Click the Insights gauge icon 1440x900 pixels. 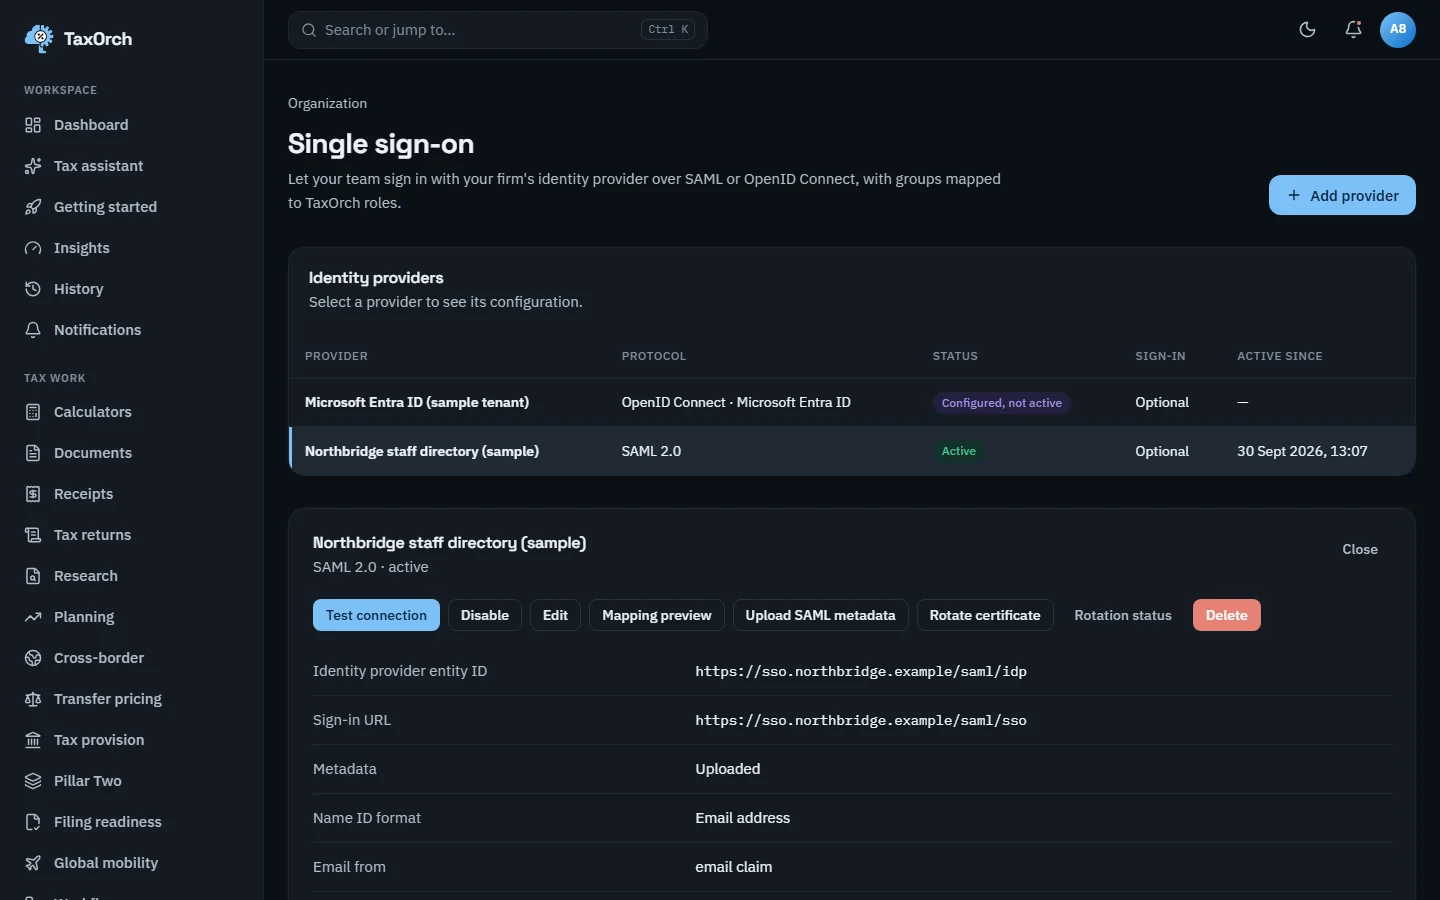(x=33, y=248)
